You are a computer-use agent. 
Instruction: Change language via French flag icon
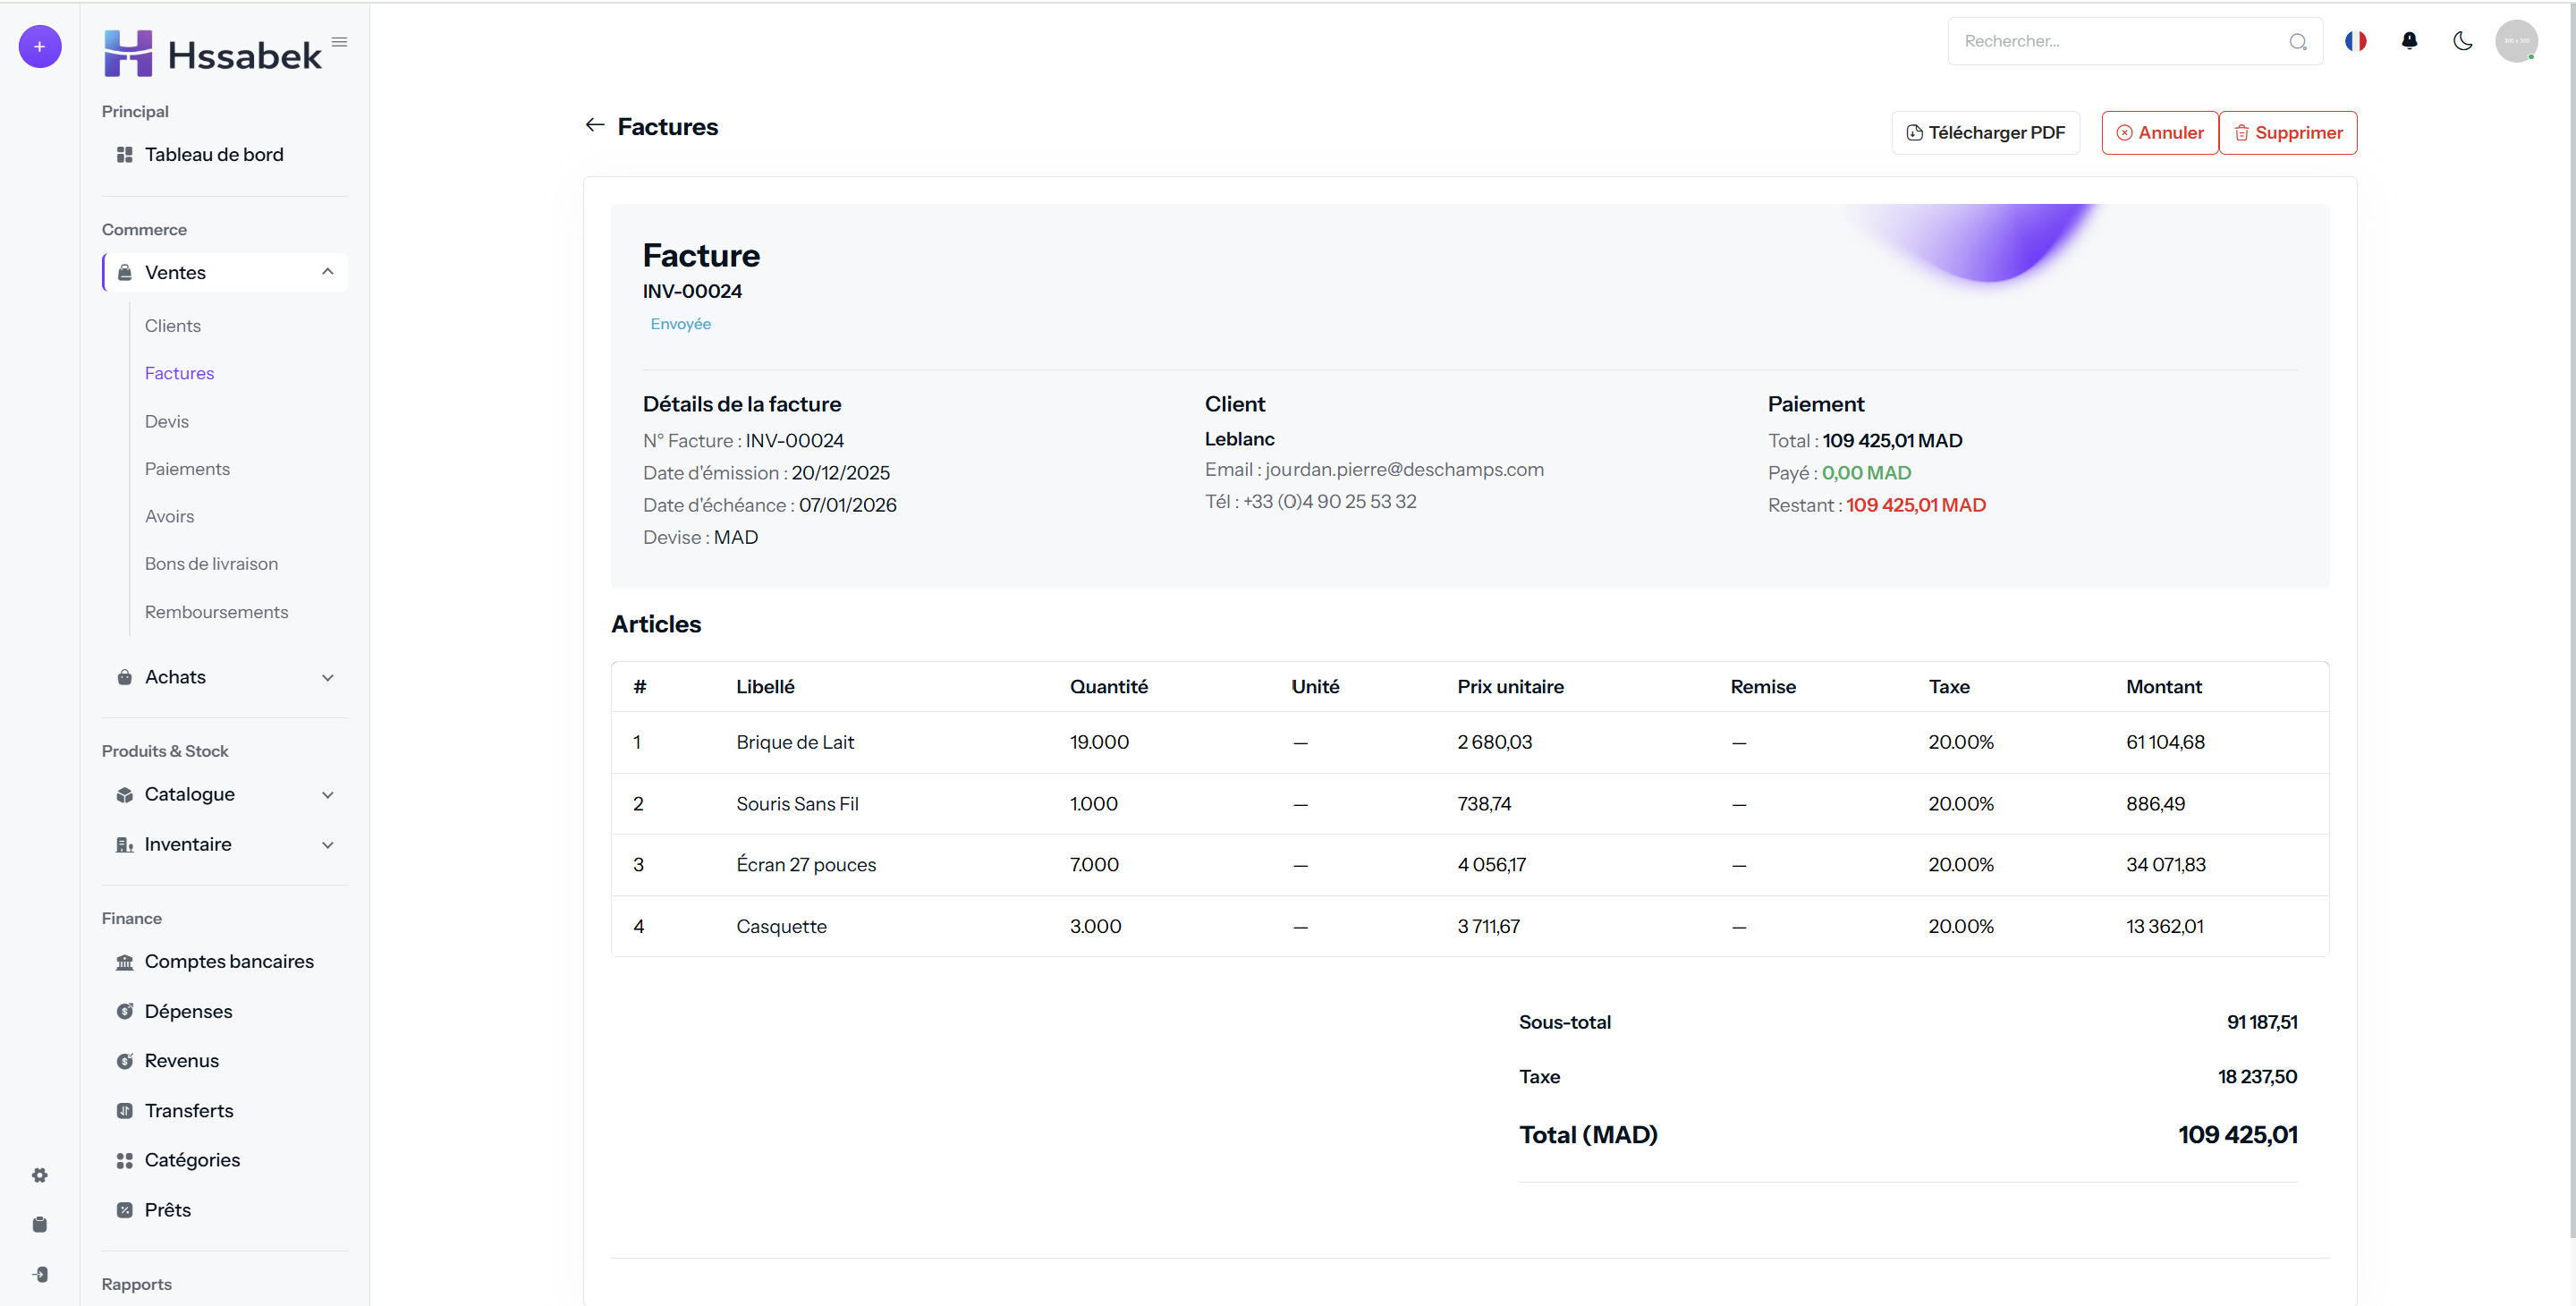(2355, 41)
